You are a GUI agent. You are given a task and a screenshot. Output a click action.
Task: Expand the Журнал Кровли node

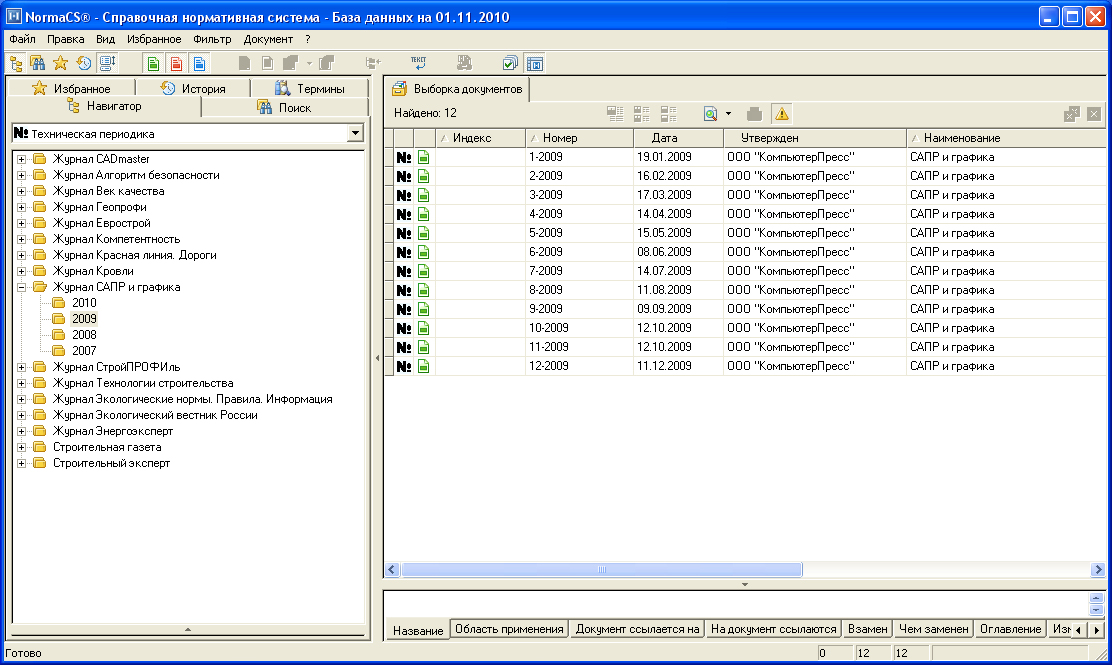click(x=21, y=271)
